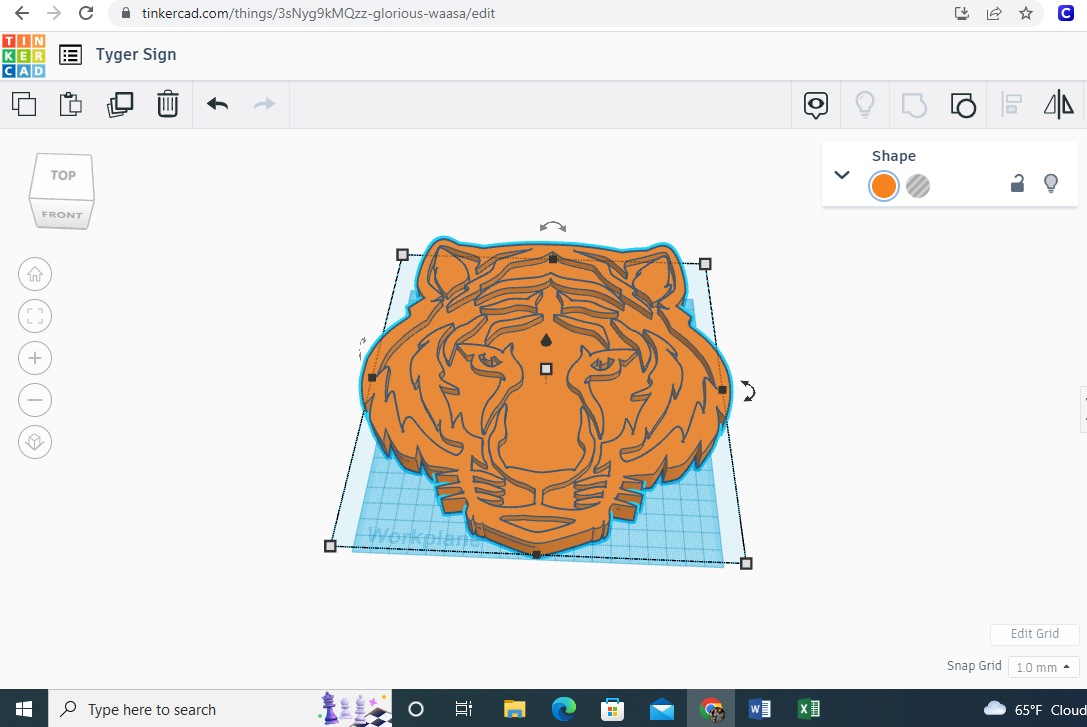Select Fit all in view
The height and width of the screenshot is (727, 1087).
tap(35, 316)
